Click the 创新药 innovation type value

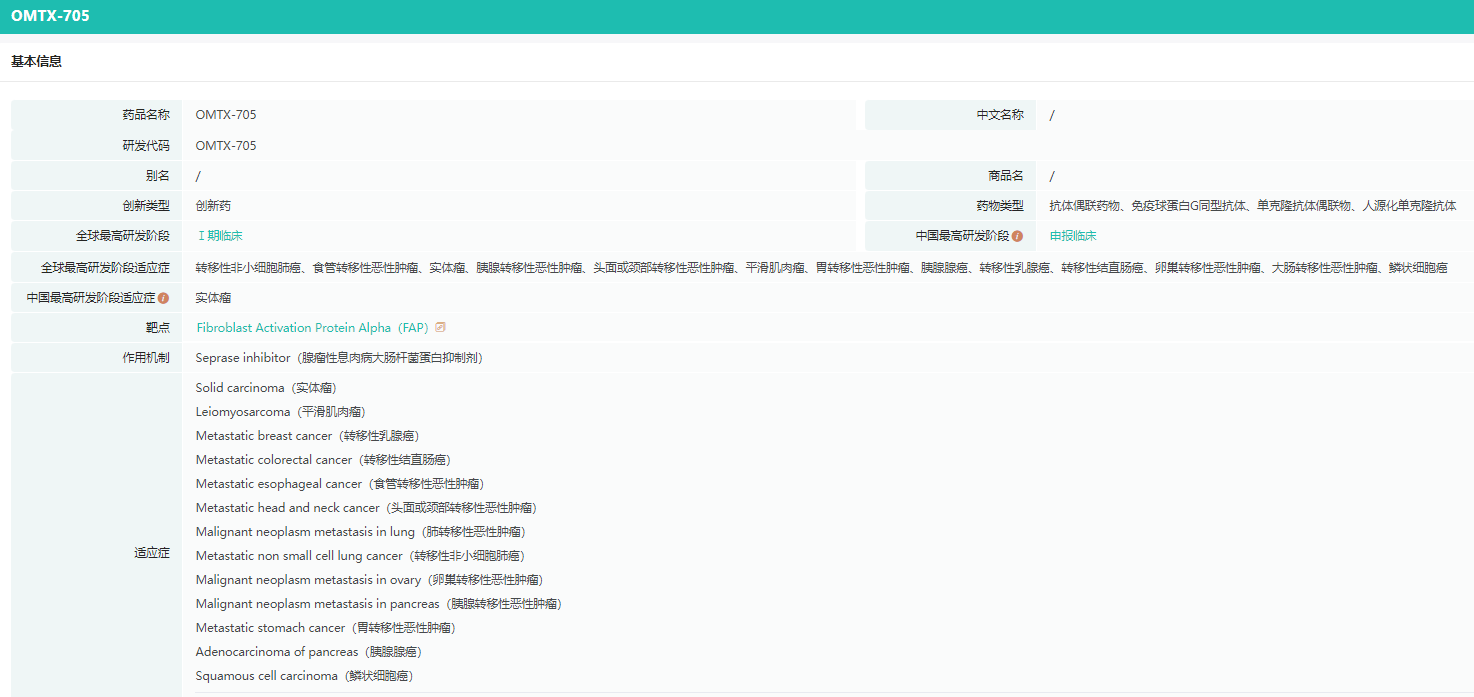tap(213, 206)
